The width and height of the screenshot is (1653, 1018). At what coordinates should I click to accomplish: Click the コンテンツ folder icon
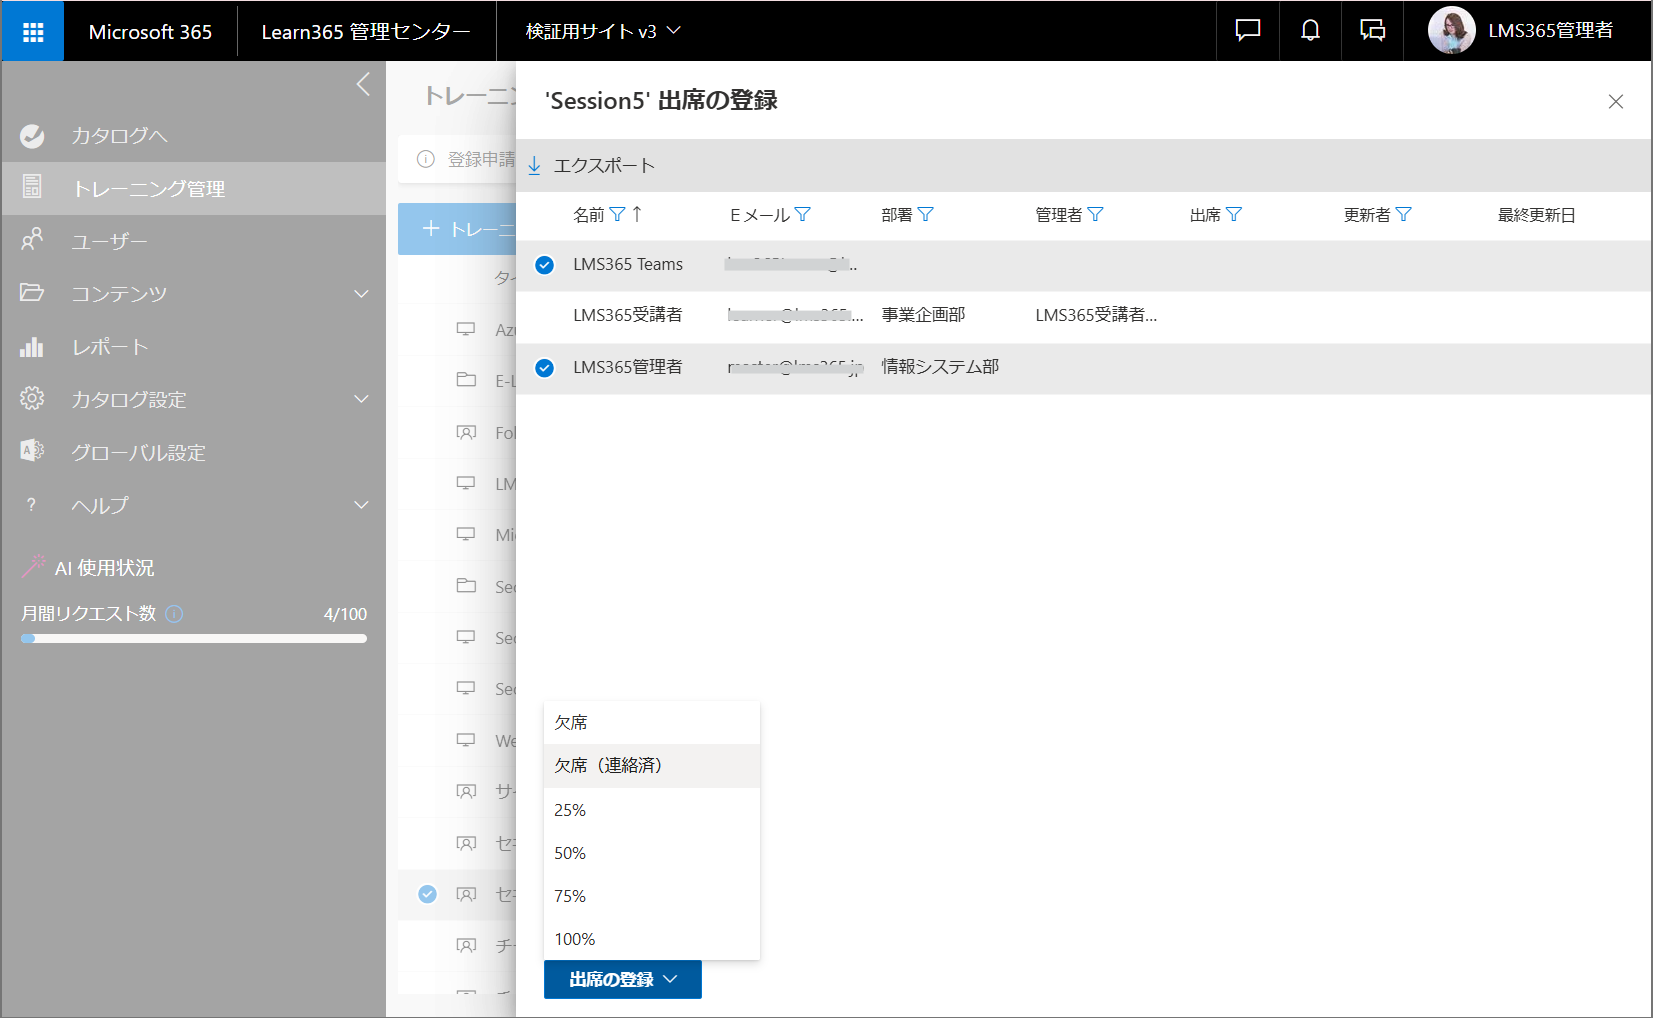click(x=32, y=292)
